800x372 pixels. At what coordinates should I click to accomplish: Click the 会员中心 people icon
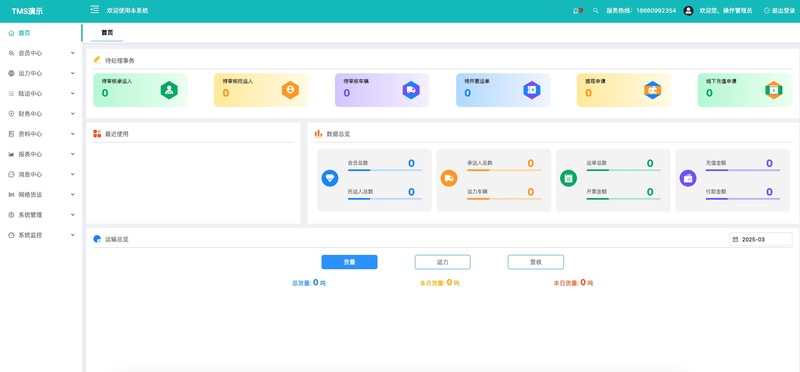(x=11, y=53)
